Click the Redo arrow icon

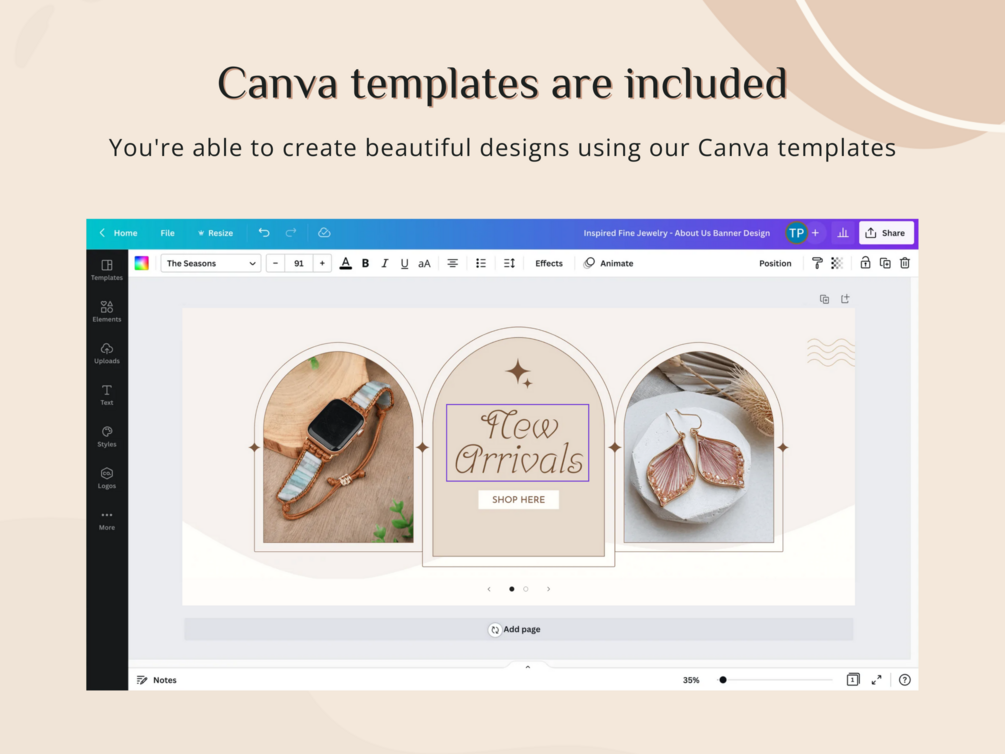click(x=291, y=233)
